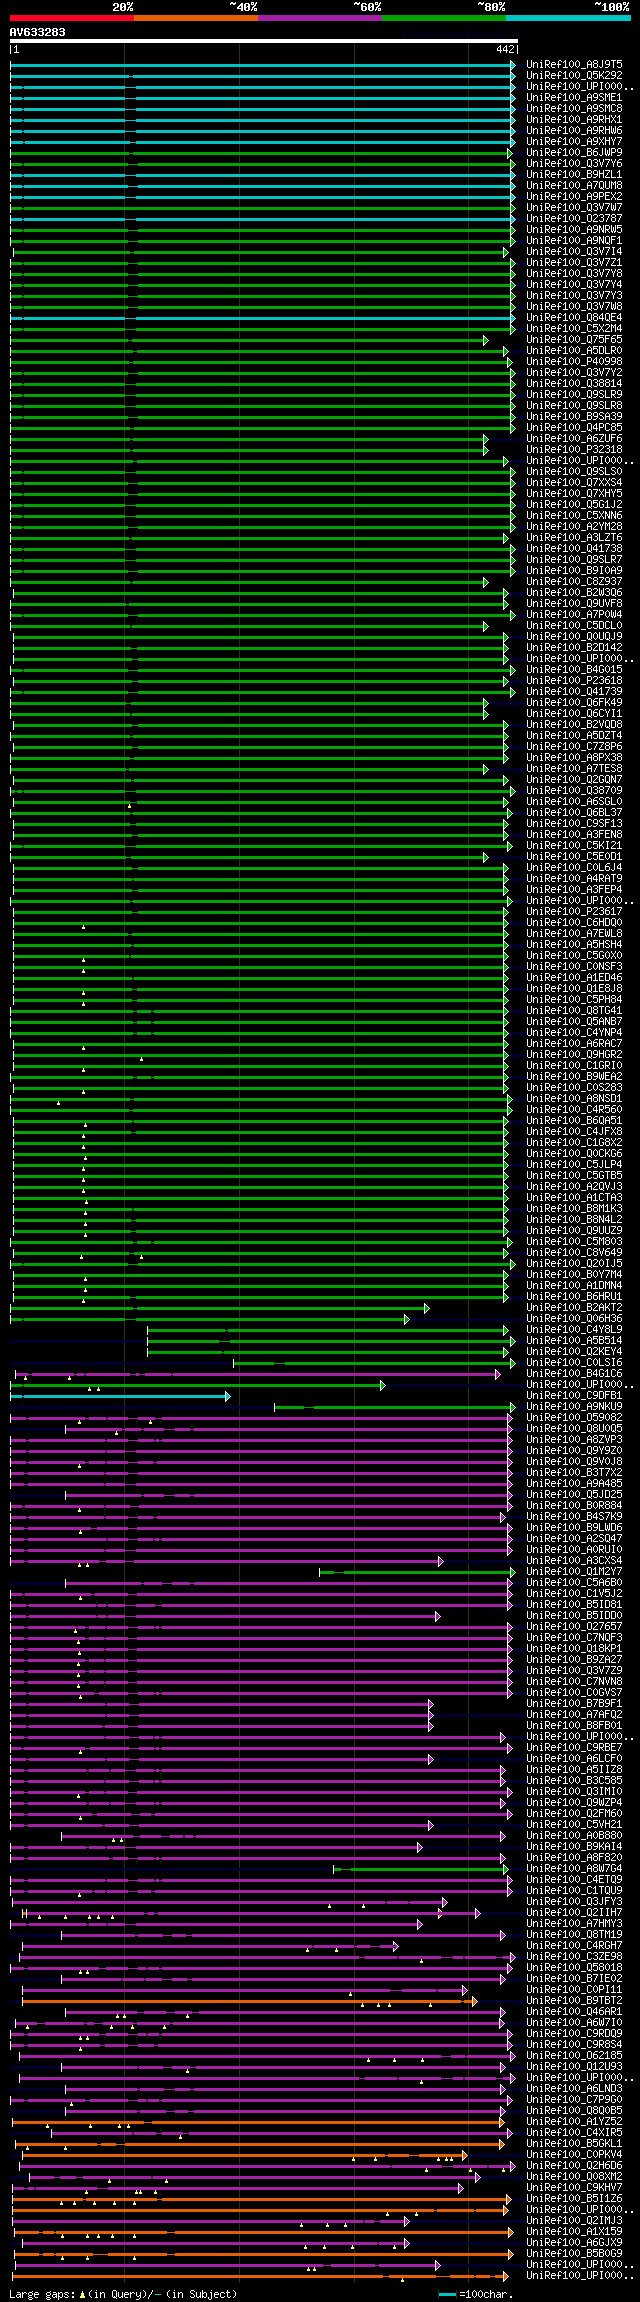Click hit UniRef100_A6ZUF6
This screenshot has height=2302, width=640.
(574, 438)
